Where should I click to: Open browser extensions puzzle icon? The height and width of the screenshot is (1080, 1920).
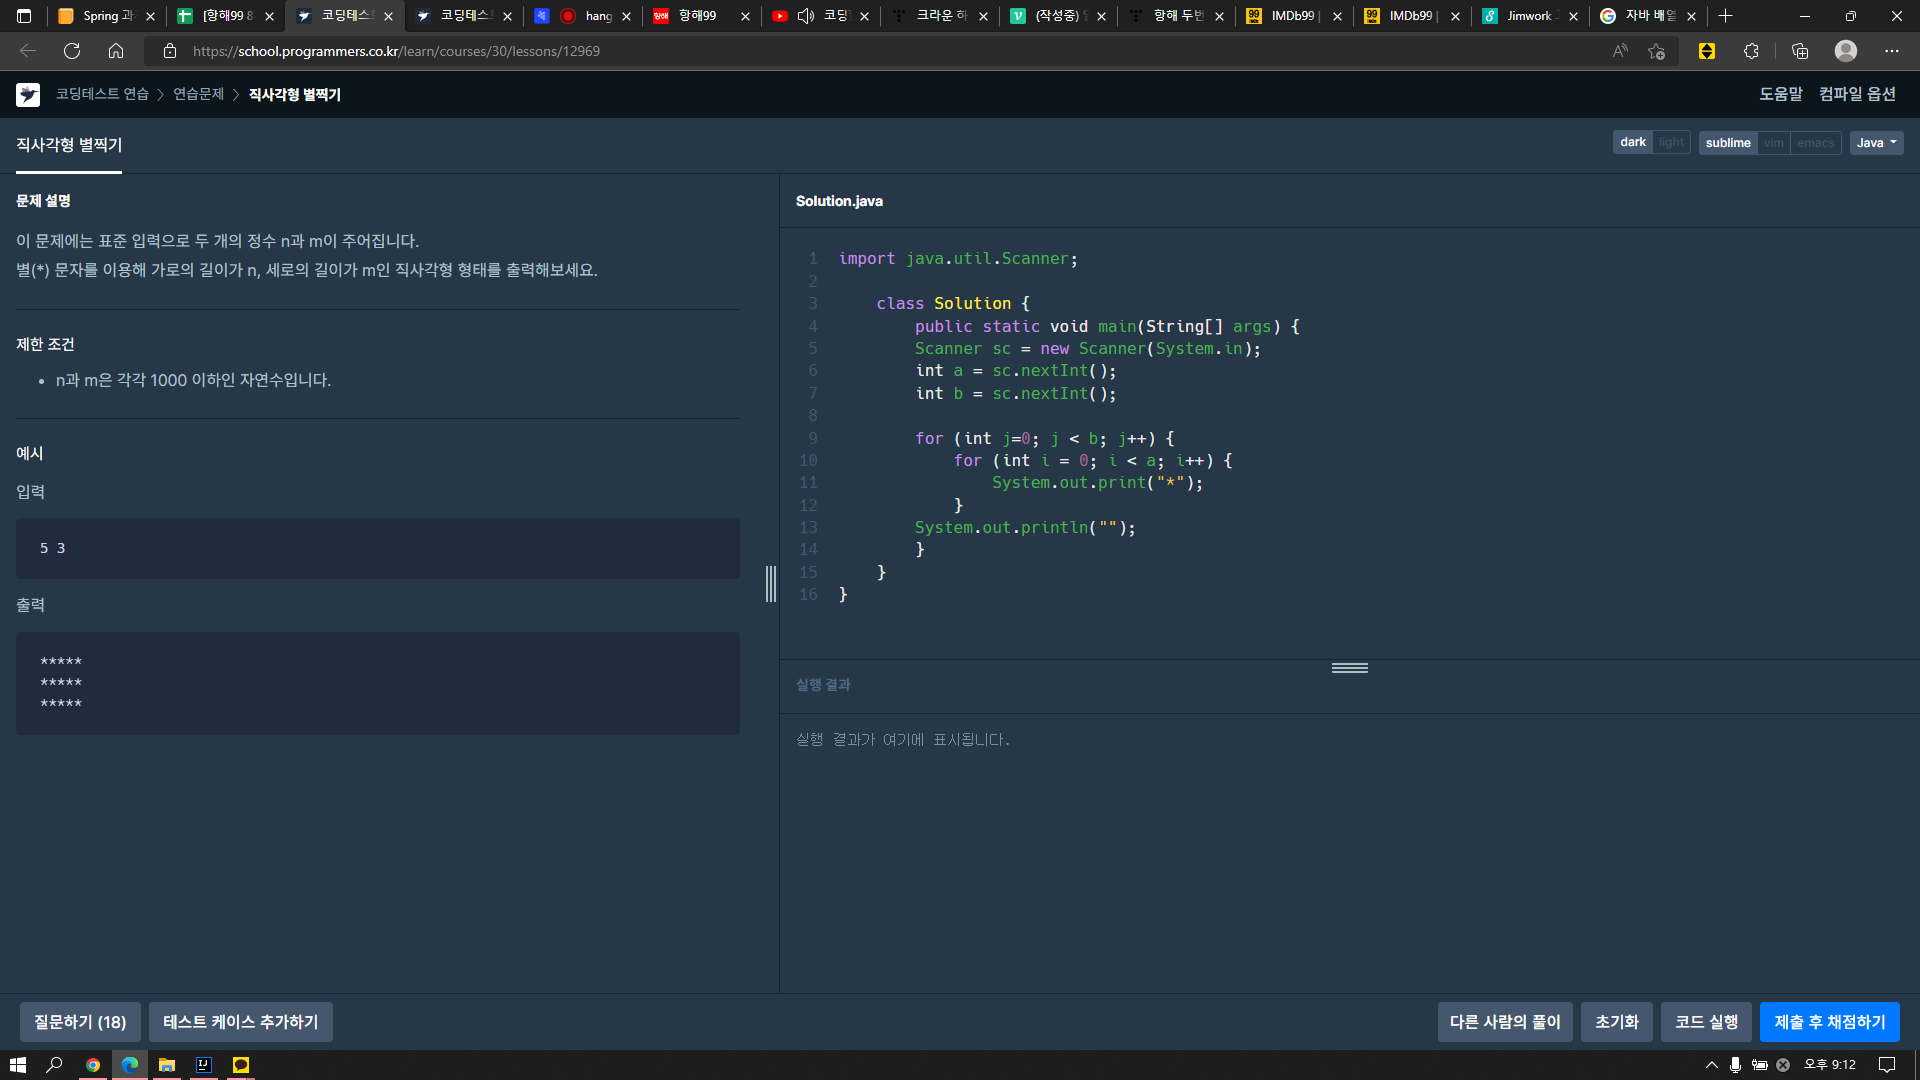[1751, 51]
